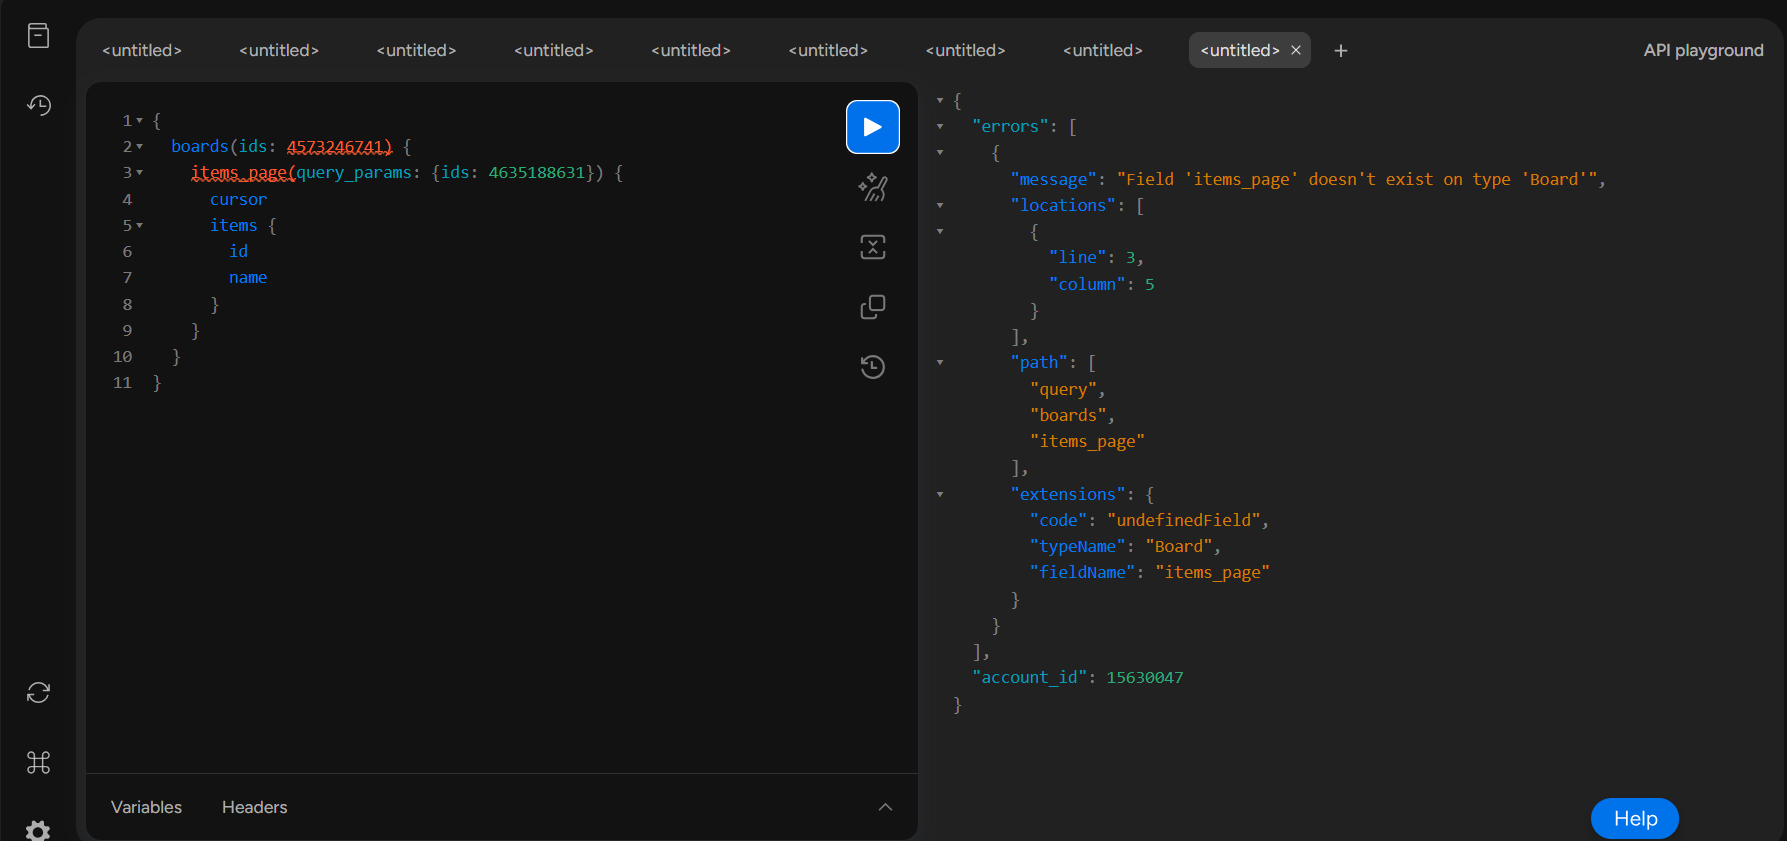1787x841 pixels.
Task: Click the re-fetch schema refresh icon
Action: click(x=38, y=693)
